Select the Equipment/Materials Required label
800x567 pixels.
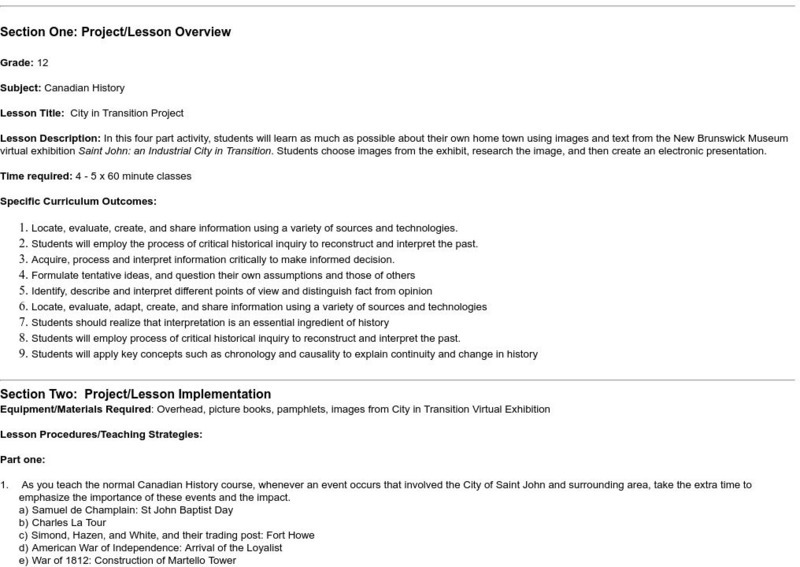point(76,409)
